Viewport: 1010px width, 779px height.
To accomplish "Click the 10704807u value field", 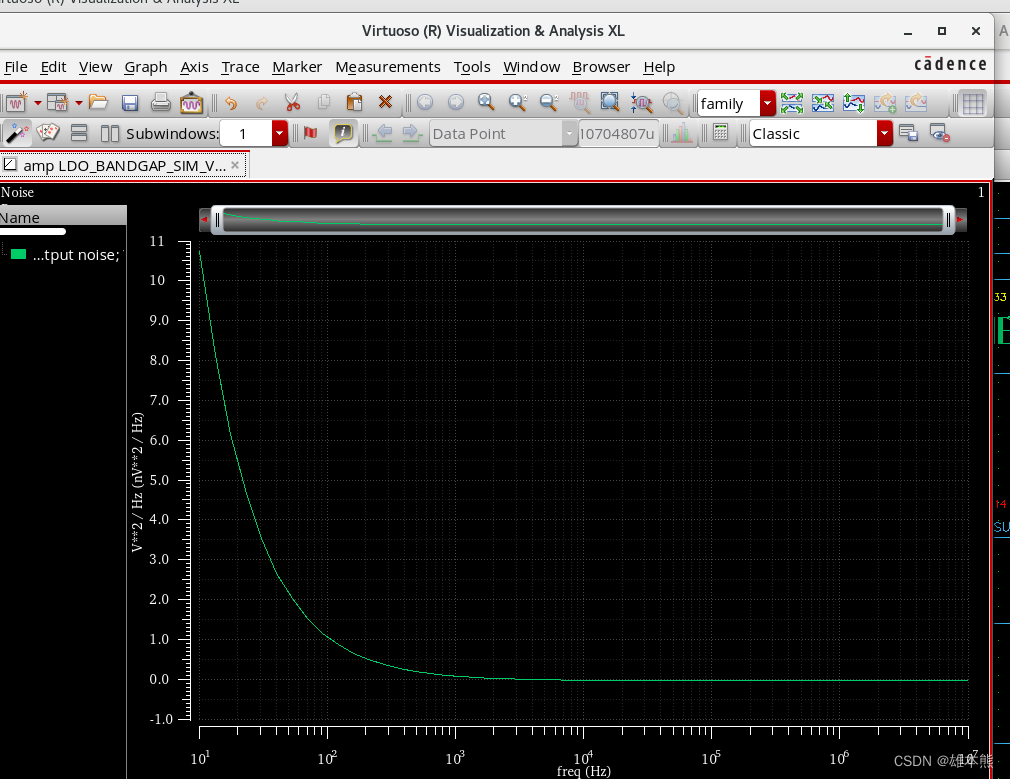I will click(x=618, y=133).
